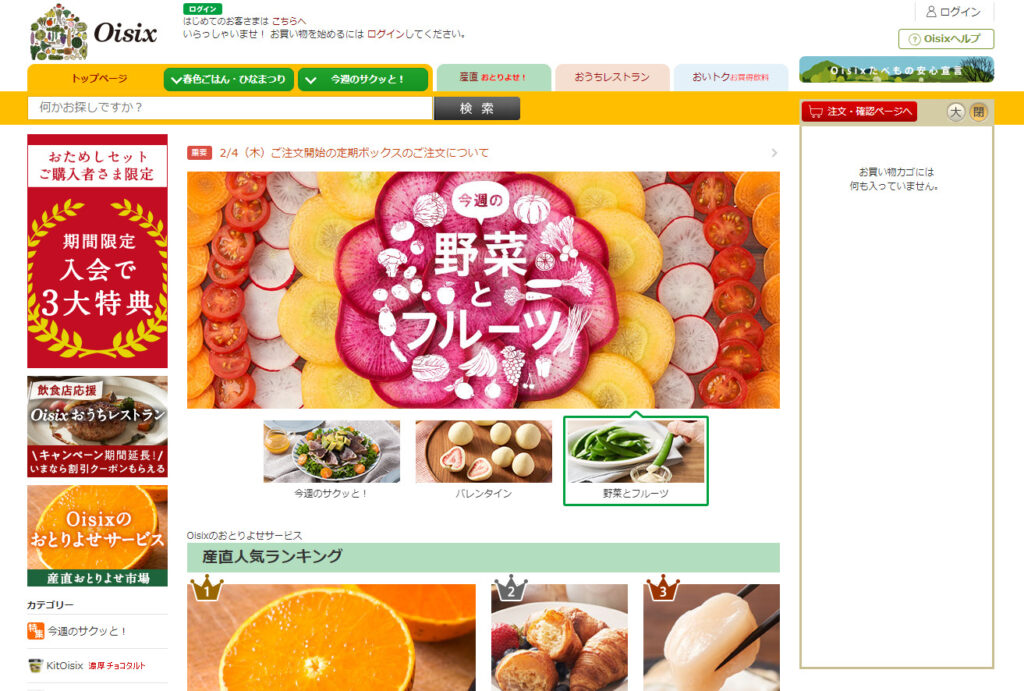The image size is (1024, 691).
Task: Click the 何かお探しですか search field
Action: click(x=230, y=108)
